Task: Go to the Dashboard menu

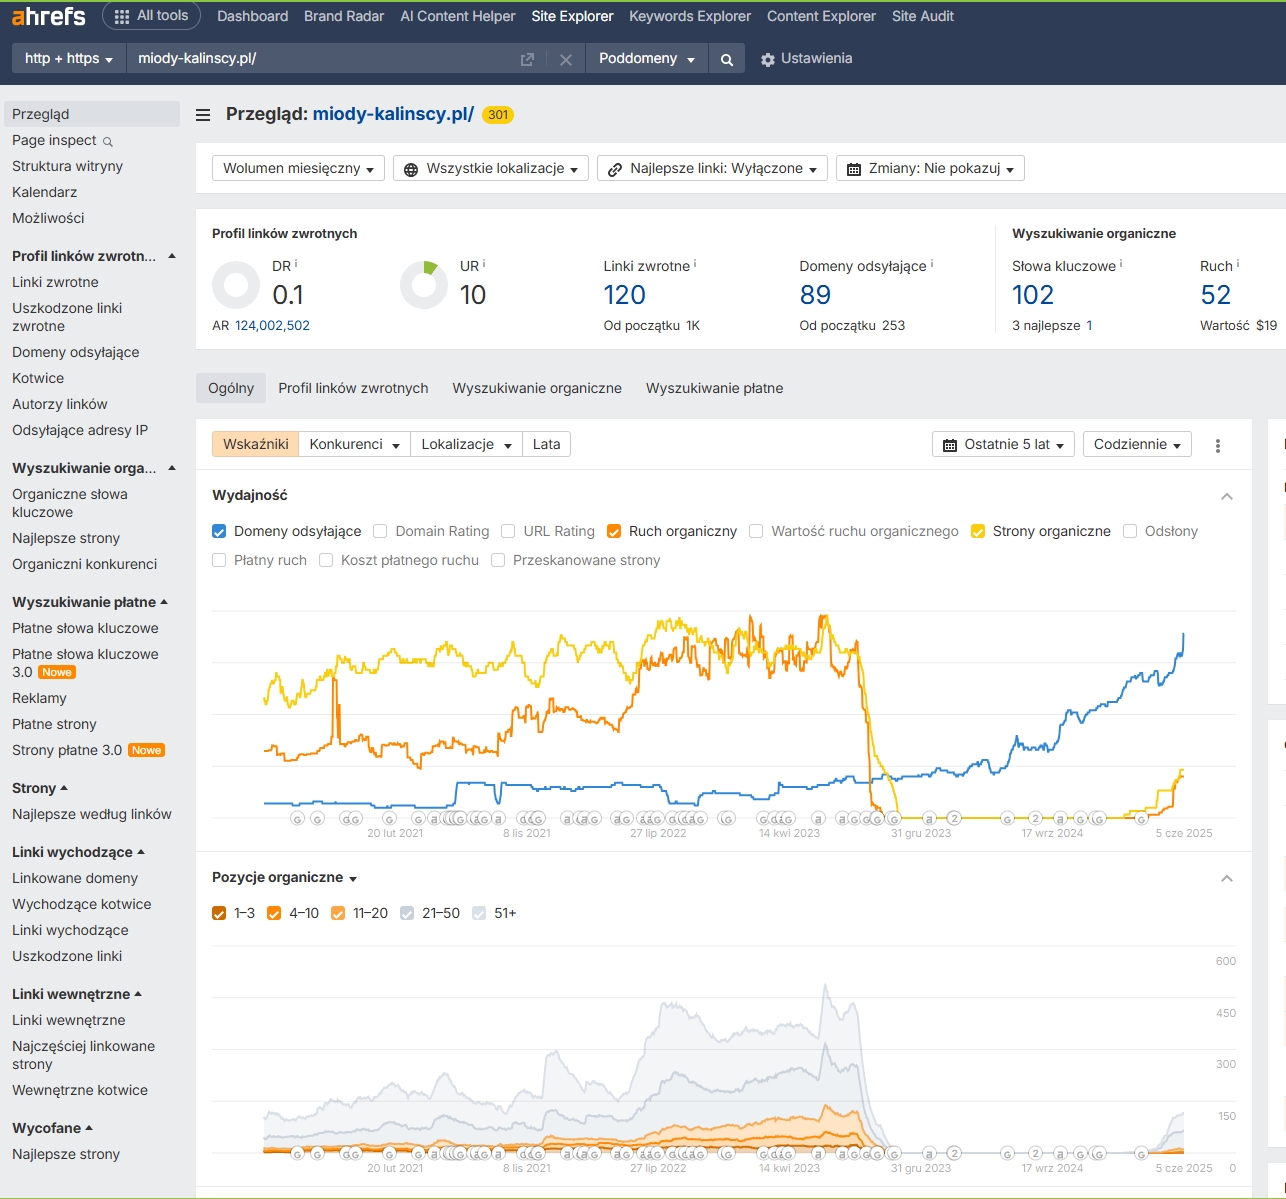Action: pos(252,16)
